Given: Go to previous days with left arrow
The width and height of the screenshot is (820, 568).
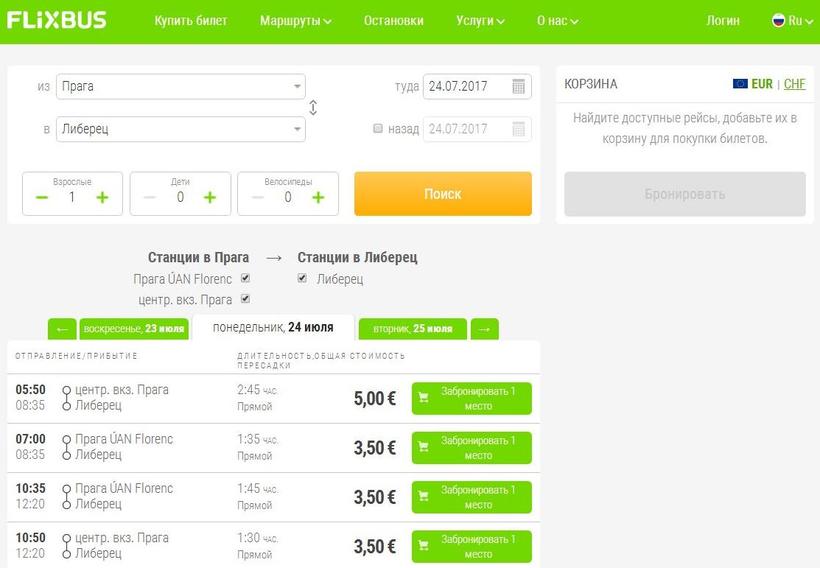Looking at the screenshot, I should (x=62, y=329).
